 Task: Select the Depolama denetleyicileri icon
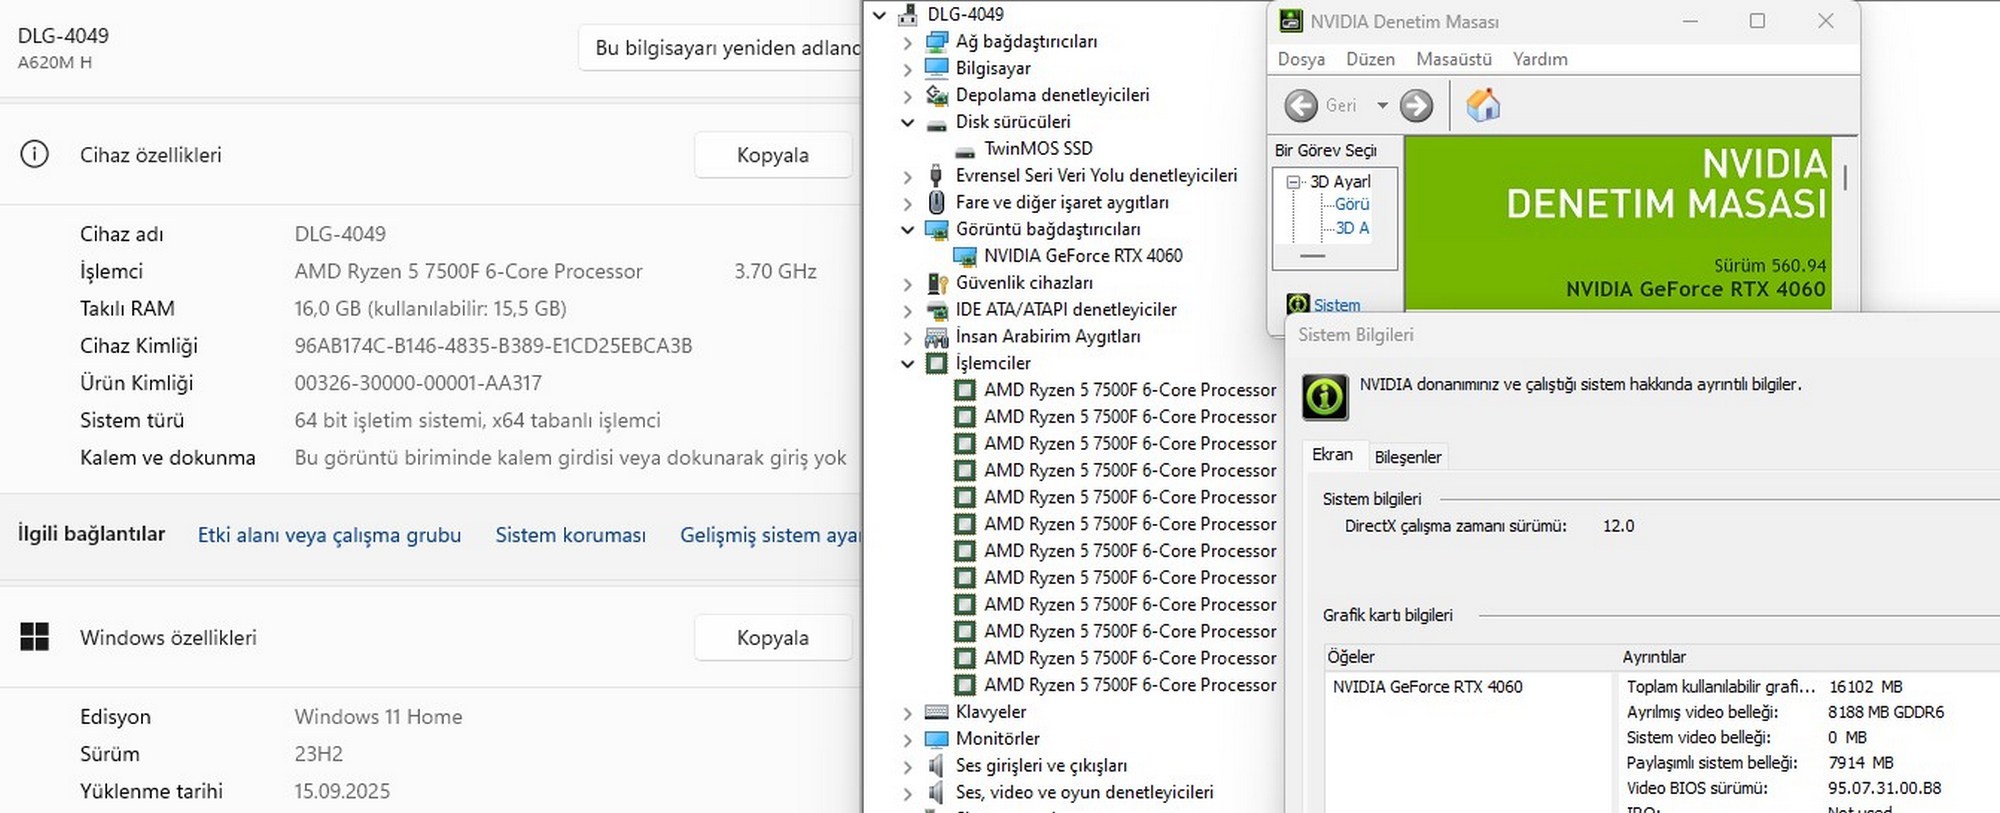pos(936,95)
